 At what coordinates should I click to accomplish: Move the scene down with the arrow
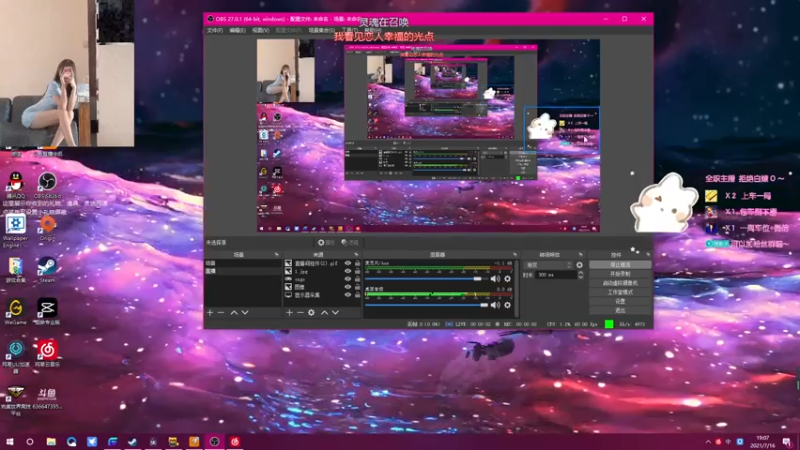pyautogui.click(x=245, y=312)
